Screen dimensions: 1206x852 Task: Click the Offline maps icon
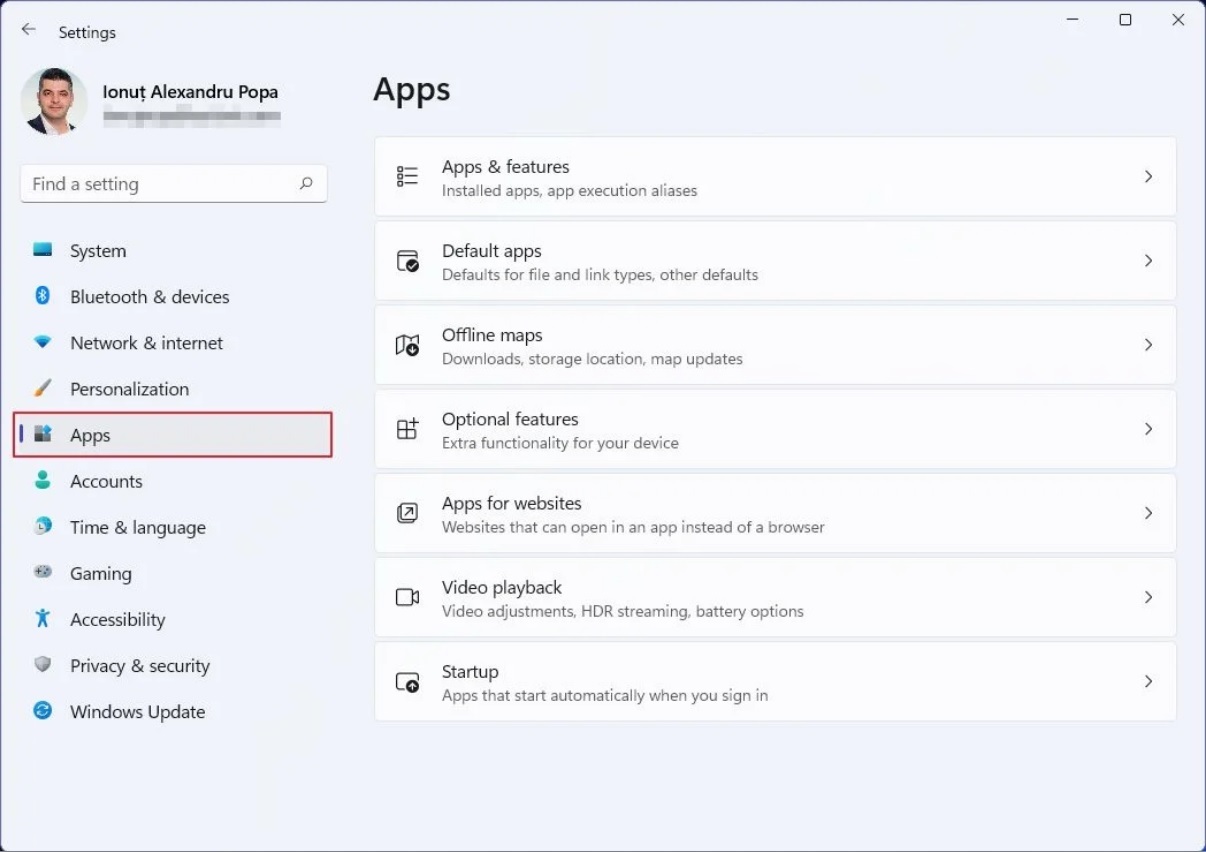click(x=407, y=345)
